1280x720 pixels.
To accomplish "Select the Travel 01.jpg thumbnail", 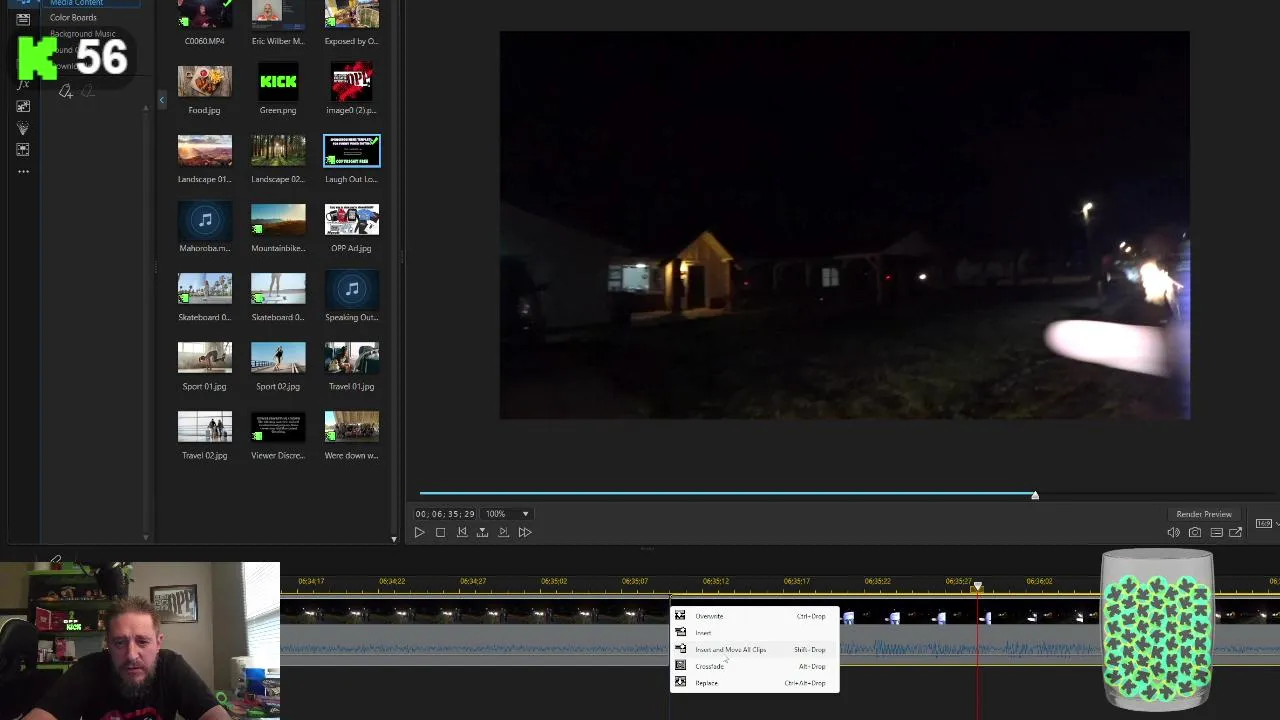I will coord(351,358).
